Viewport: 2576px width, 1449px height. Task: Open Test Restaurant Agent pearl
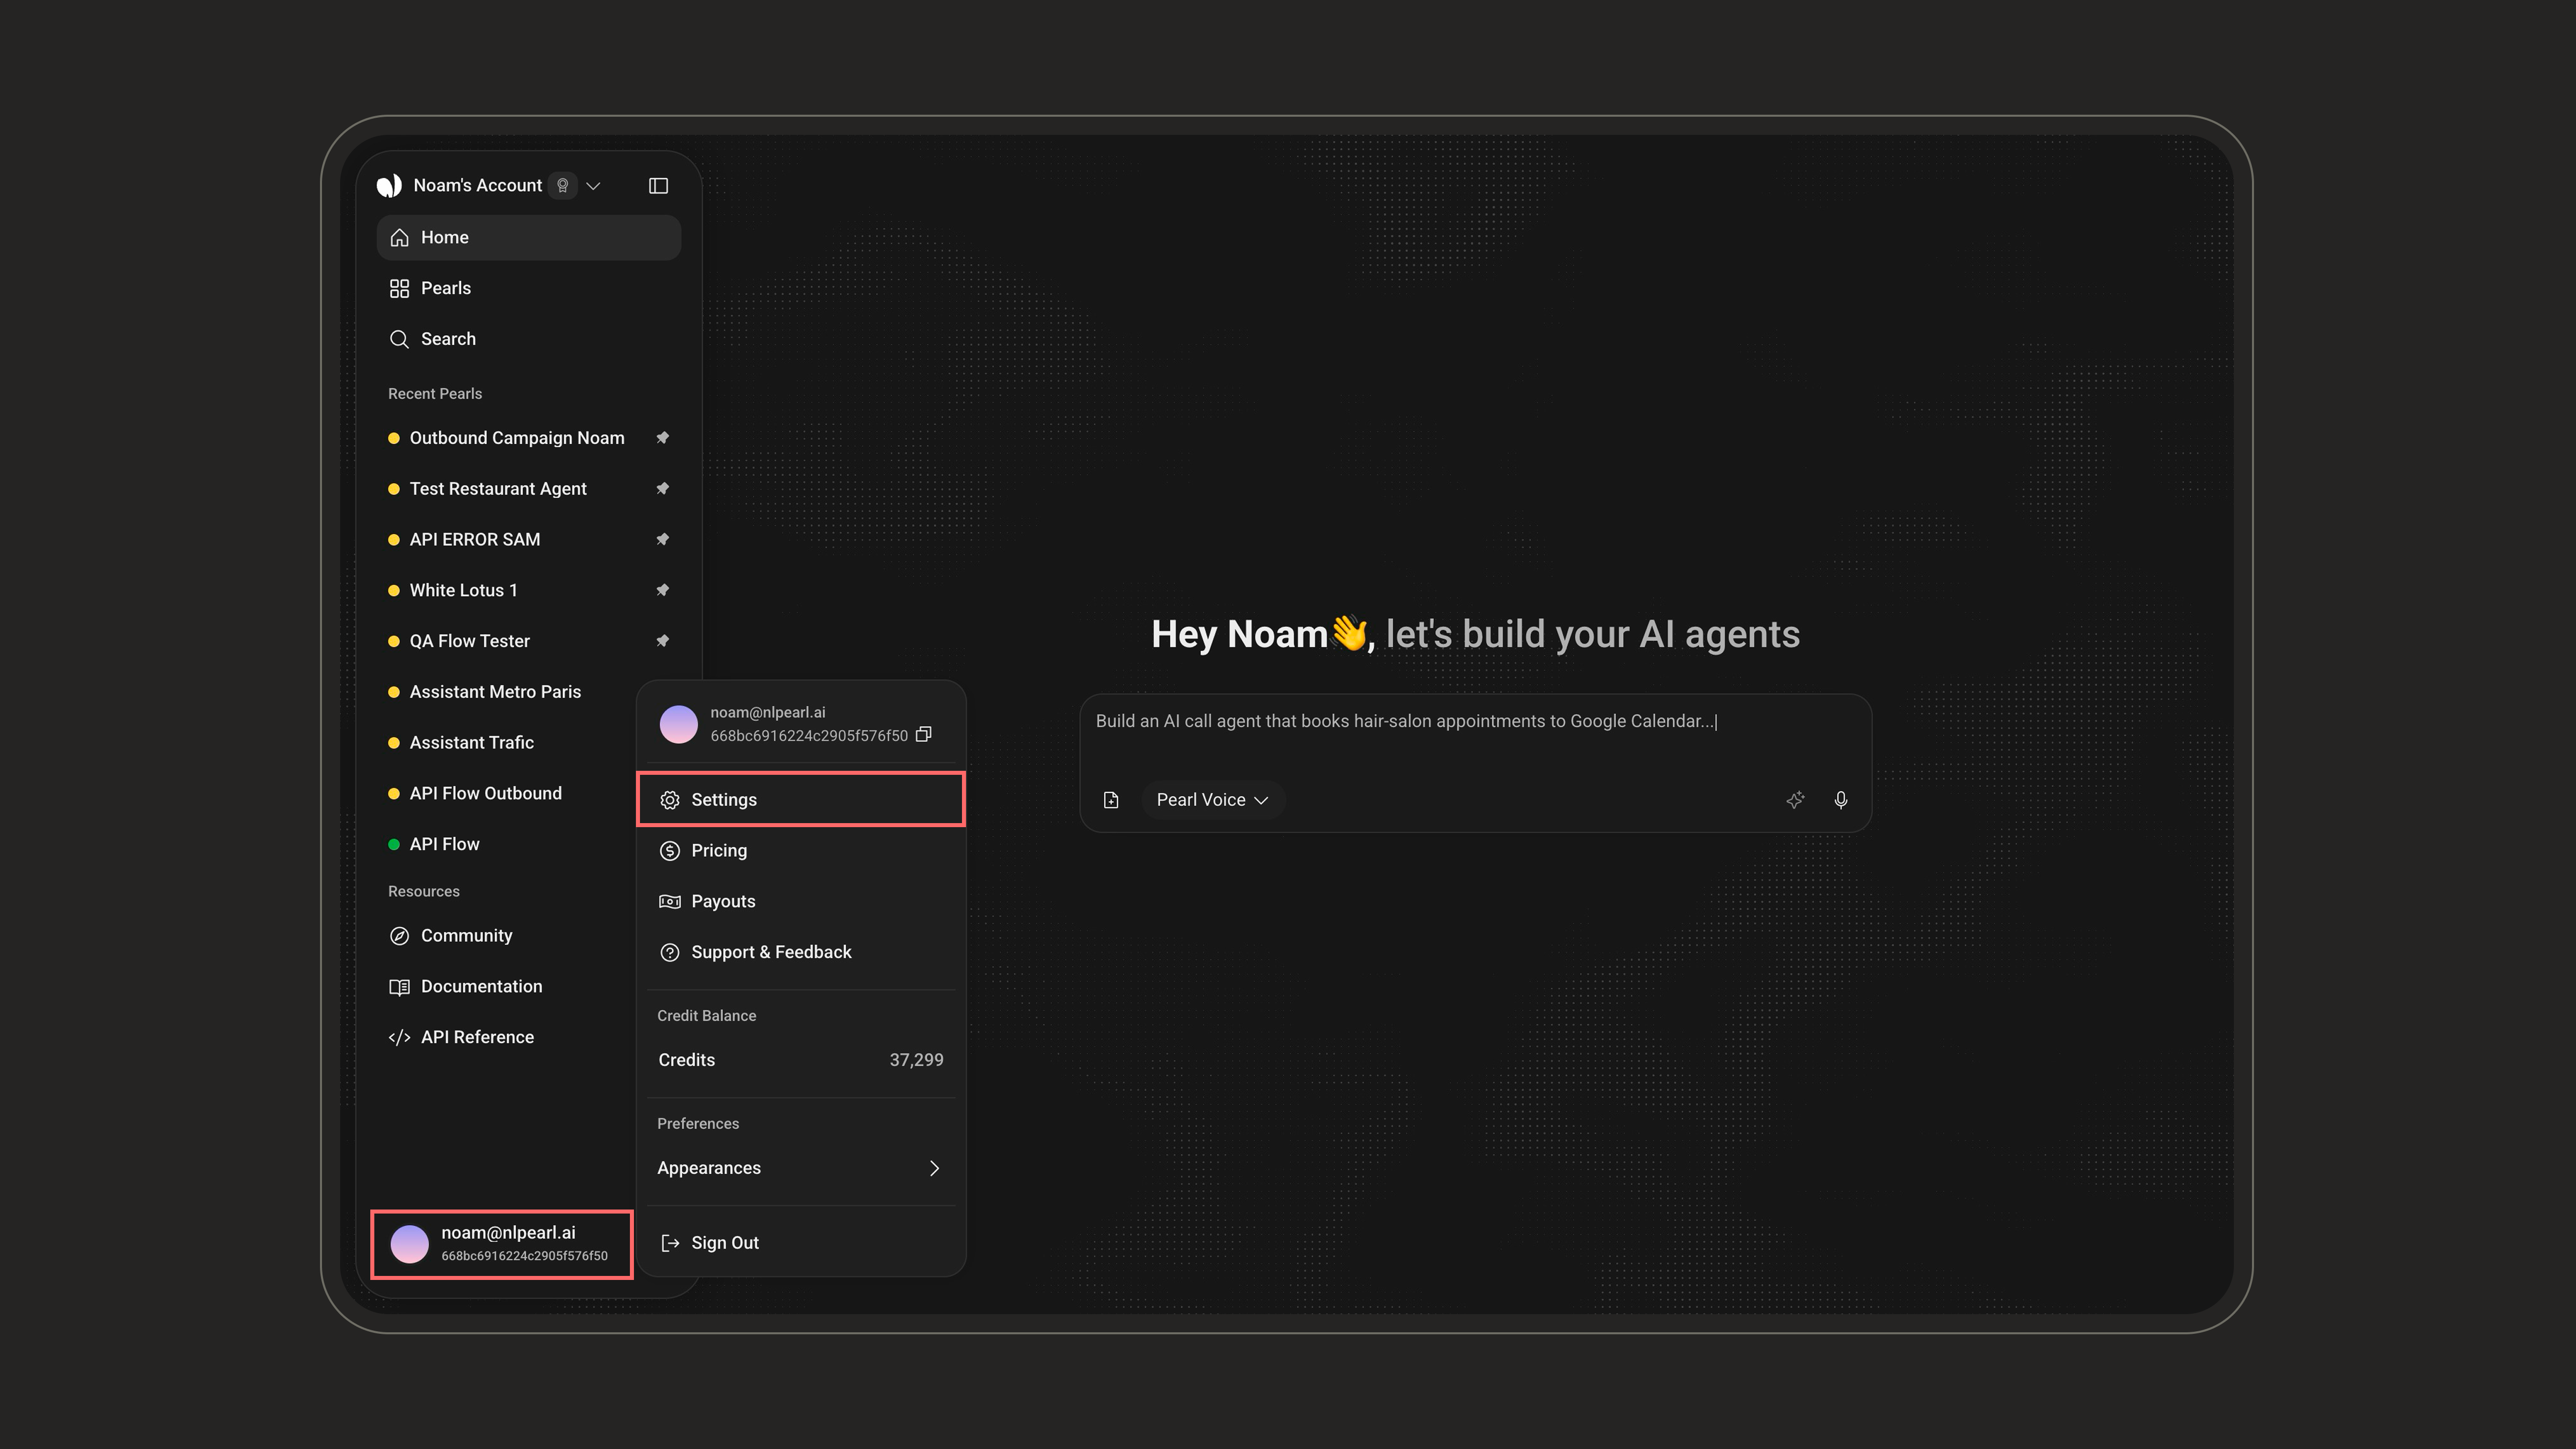coord(497,489)
